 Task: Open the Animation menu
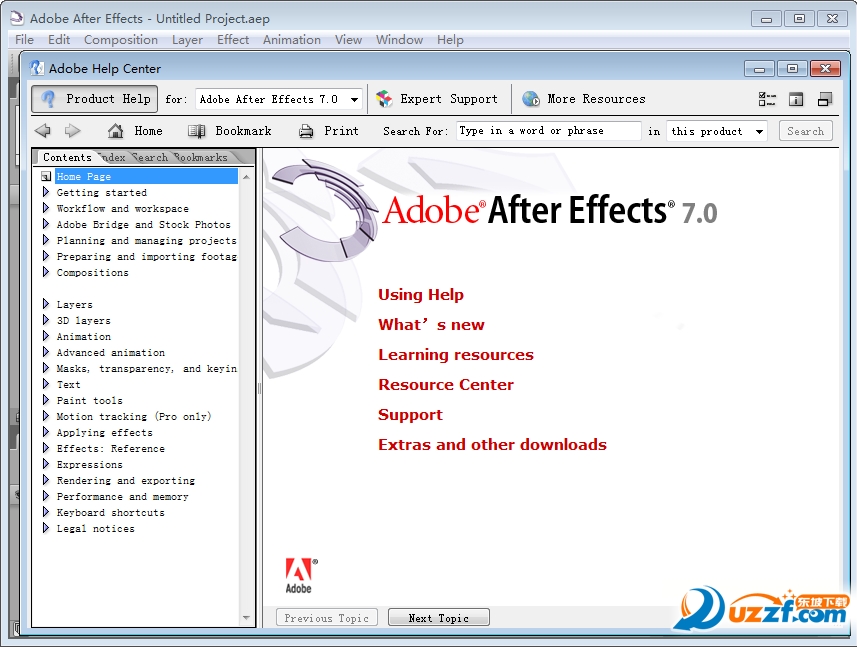pyautogui.click(x=292, y=40)
